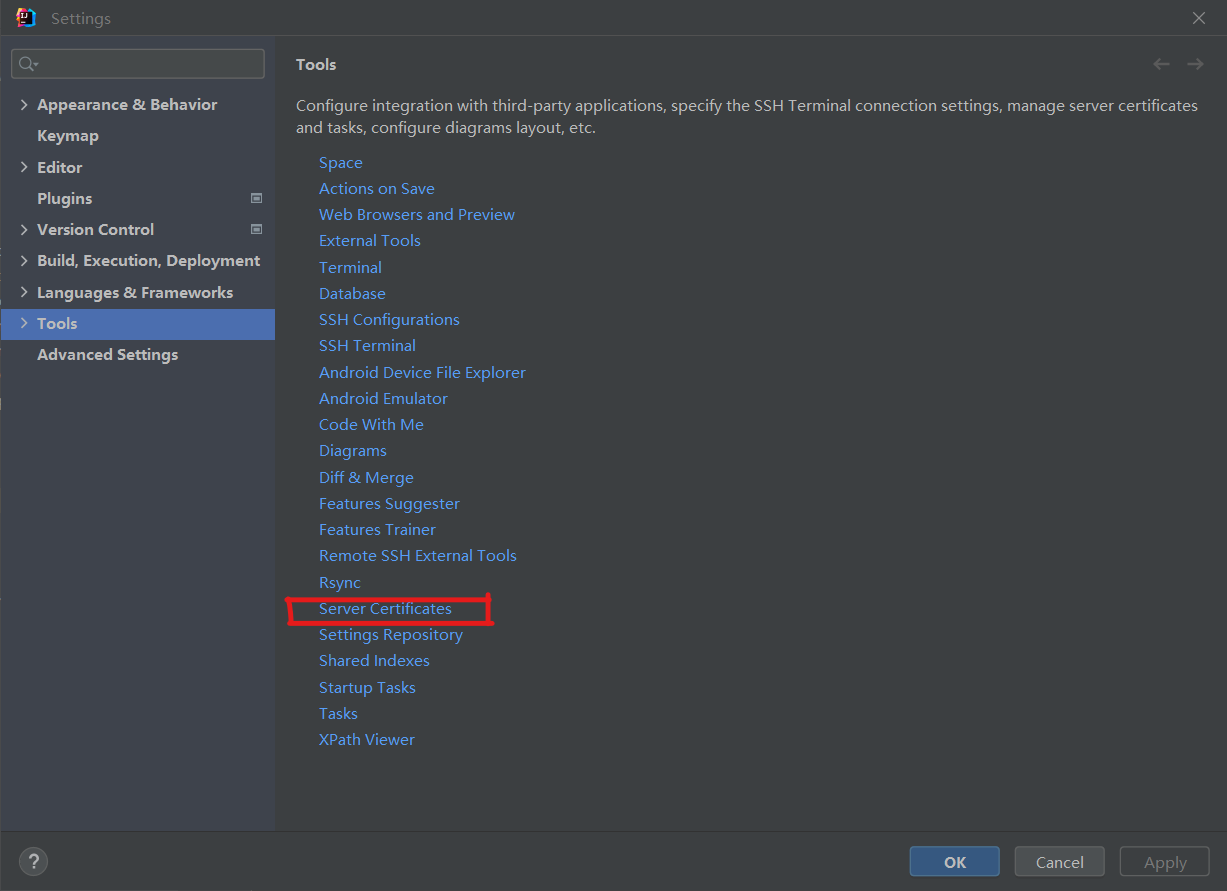
Task: Dismiss the dialog with Cancel
Action: tap(1060, 862)
